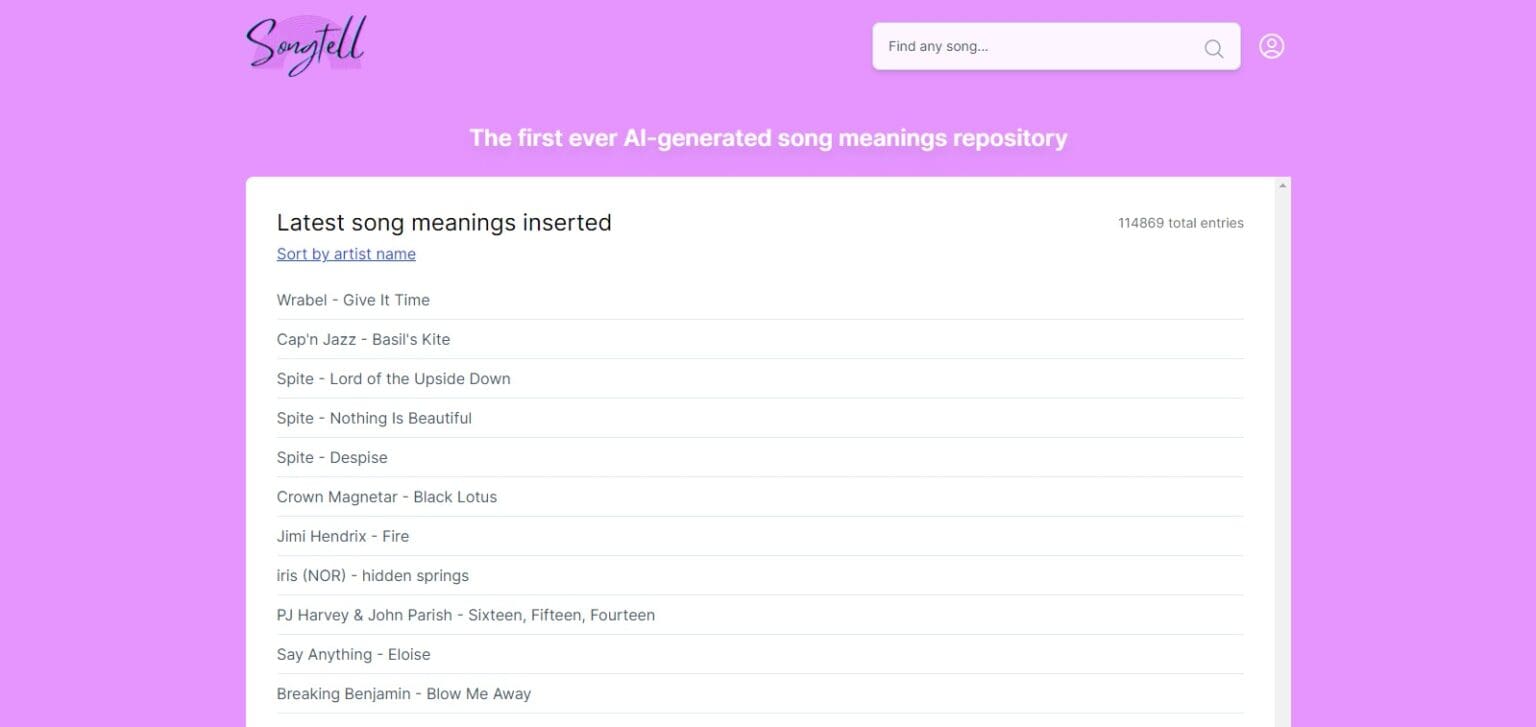Click the magnifier search icon
Viewport: 1536px width, 727px height.
[1213, 48]
